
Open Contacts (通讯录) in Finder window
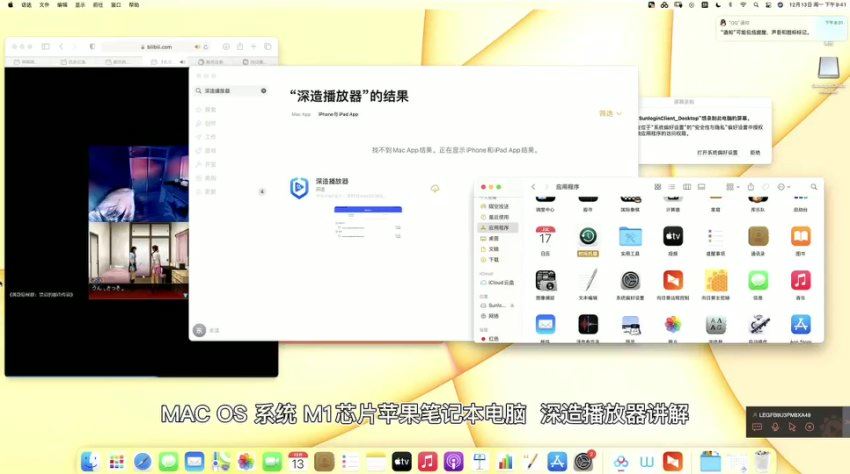point(758,236)
